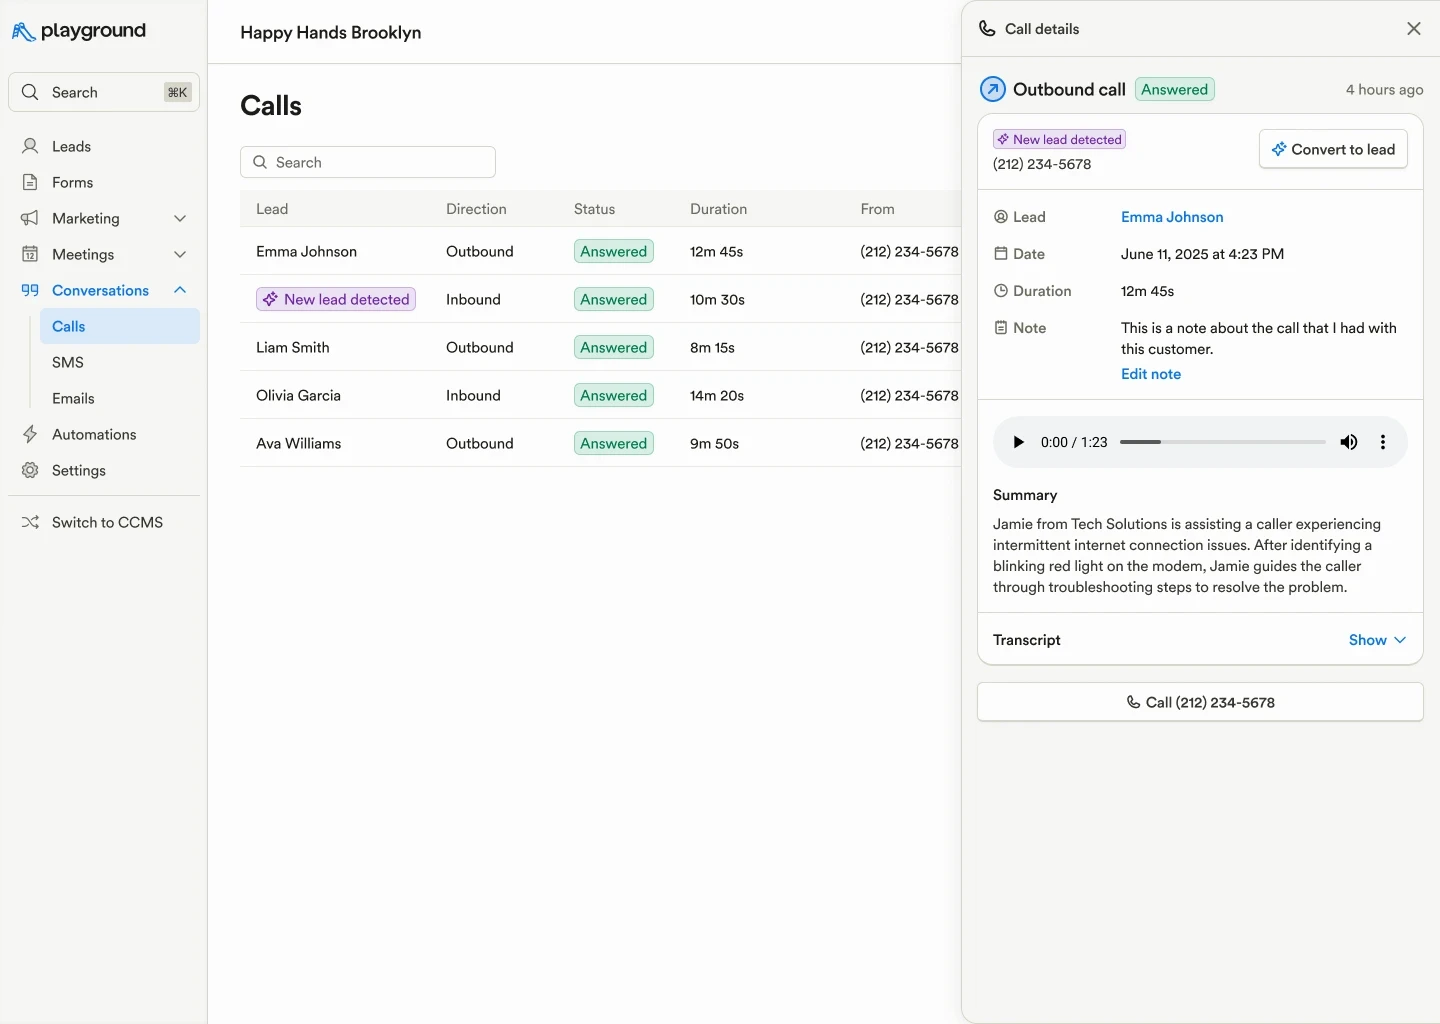
Task: Click the Lead person icon in details
Action: 1001,217
